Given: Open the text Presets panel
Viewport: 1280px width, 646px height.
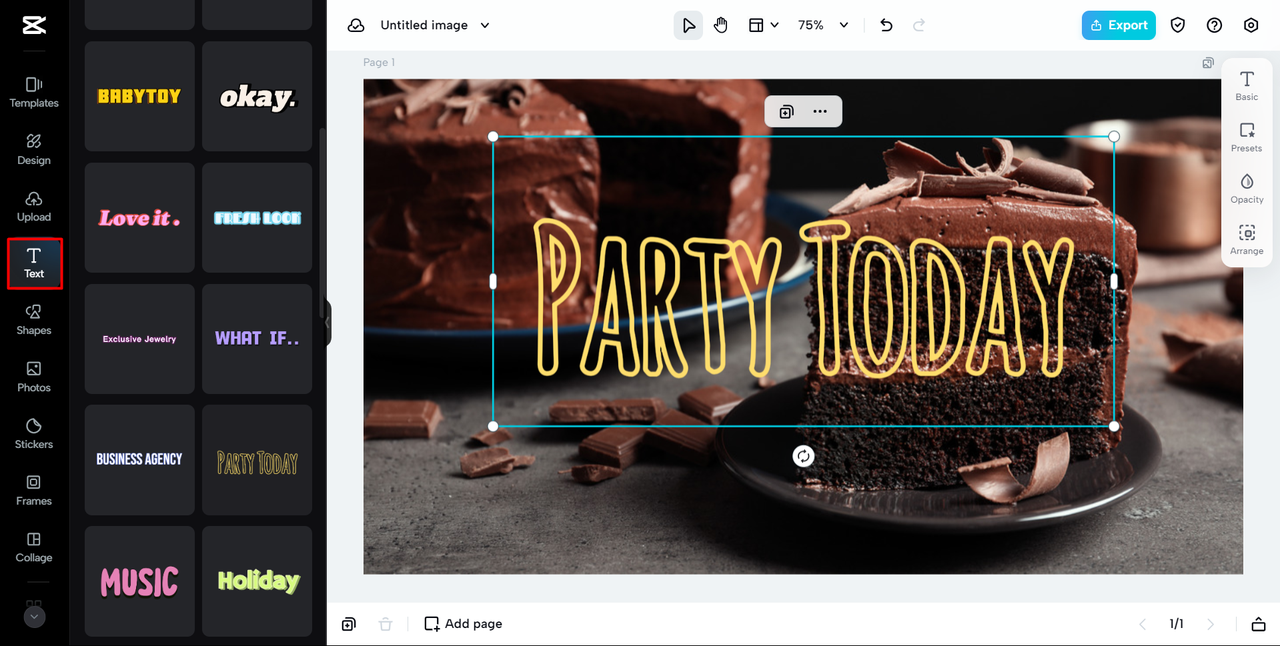Looking at the screenshot, I should pos(1247,137).
